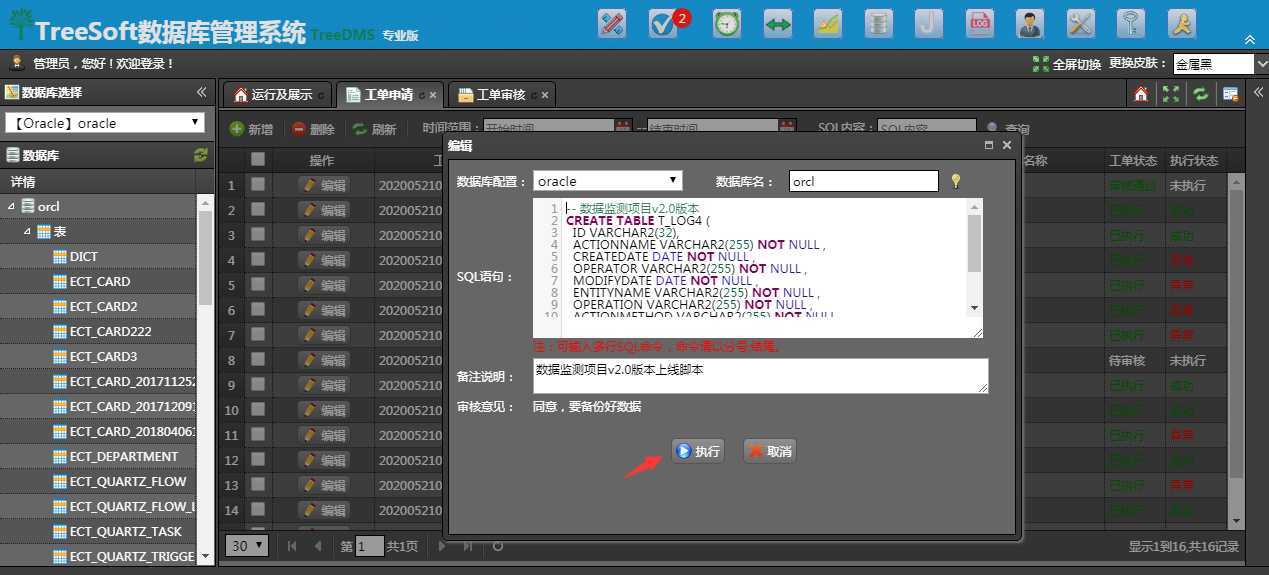Open the green double-arrow data sync icon
The height and width of the screenshot is (575, 1269).
pyautogui.click(x=777, y=23)
